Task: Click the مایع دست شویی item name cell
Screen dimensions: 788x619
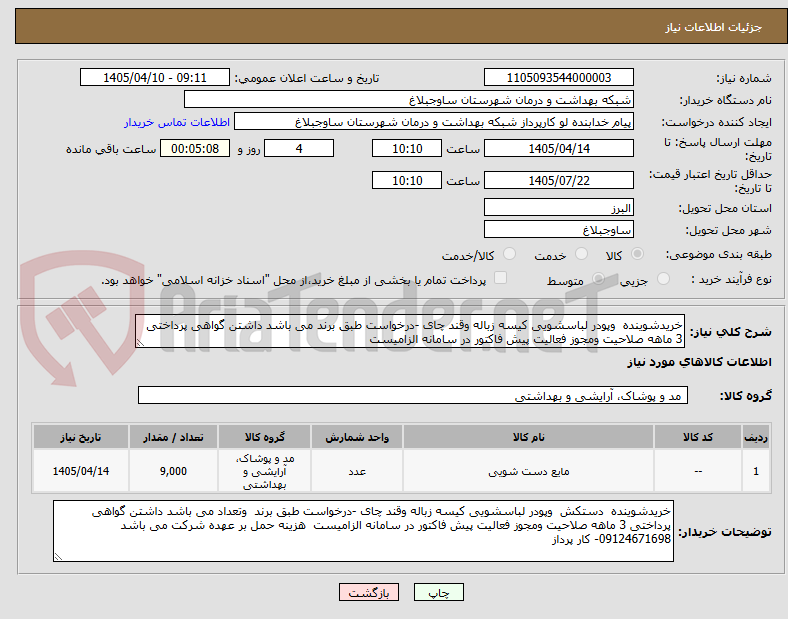Action: (528, 471)
